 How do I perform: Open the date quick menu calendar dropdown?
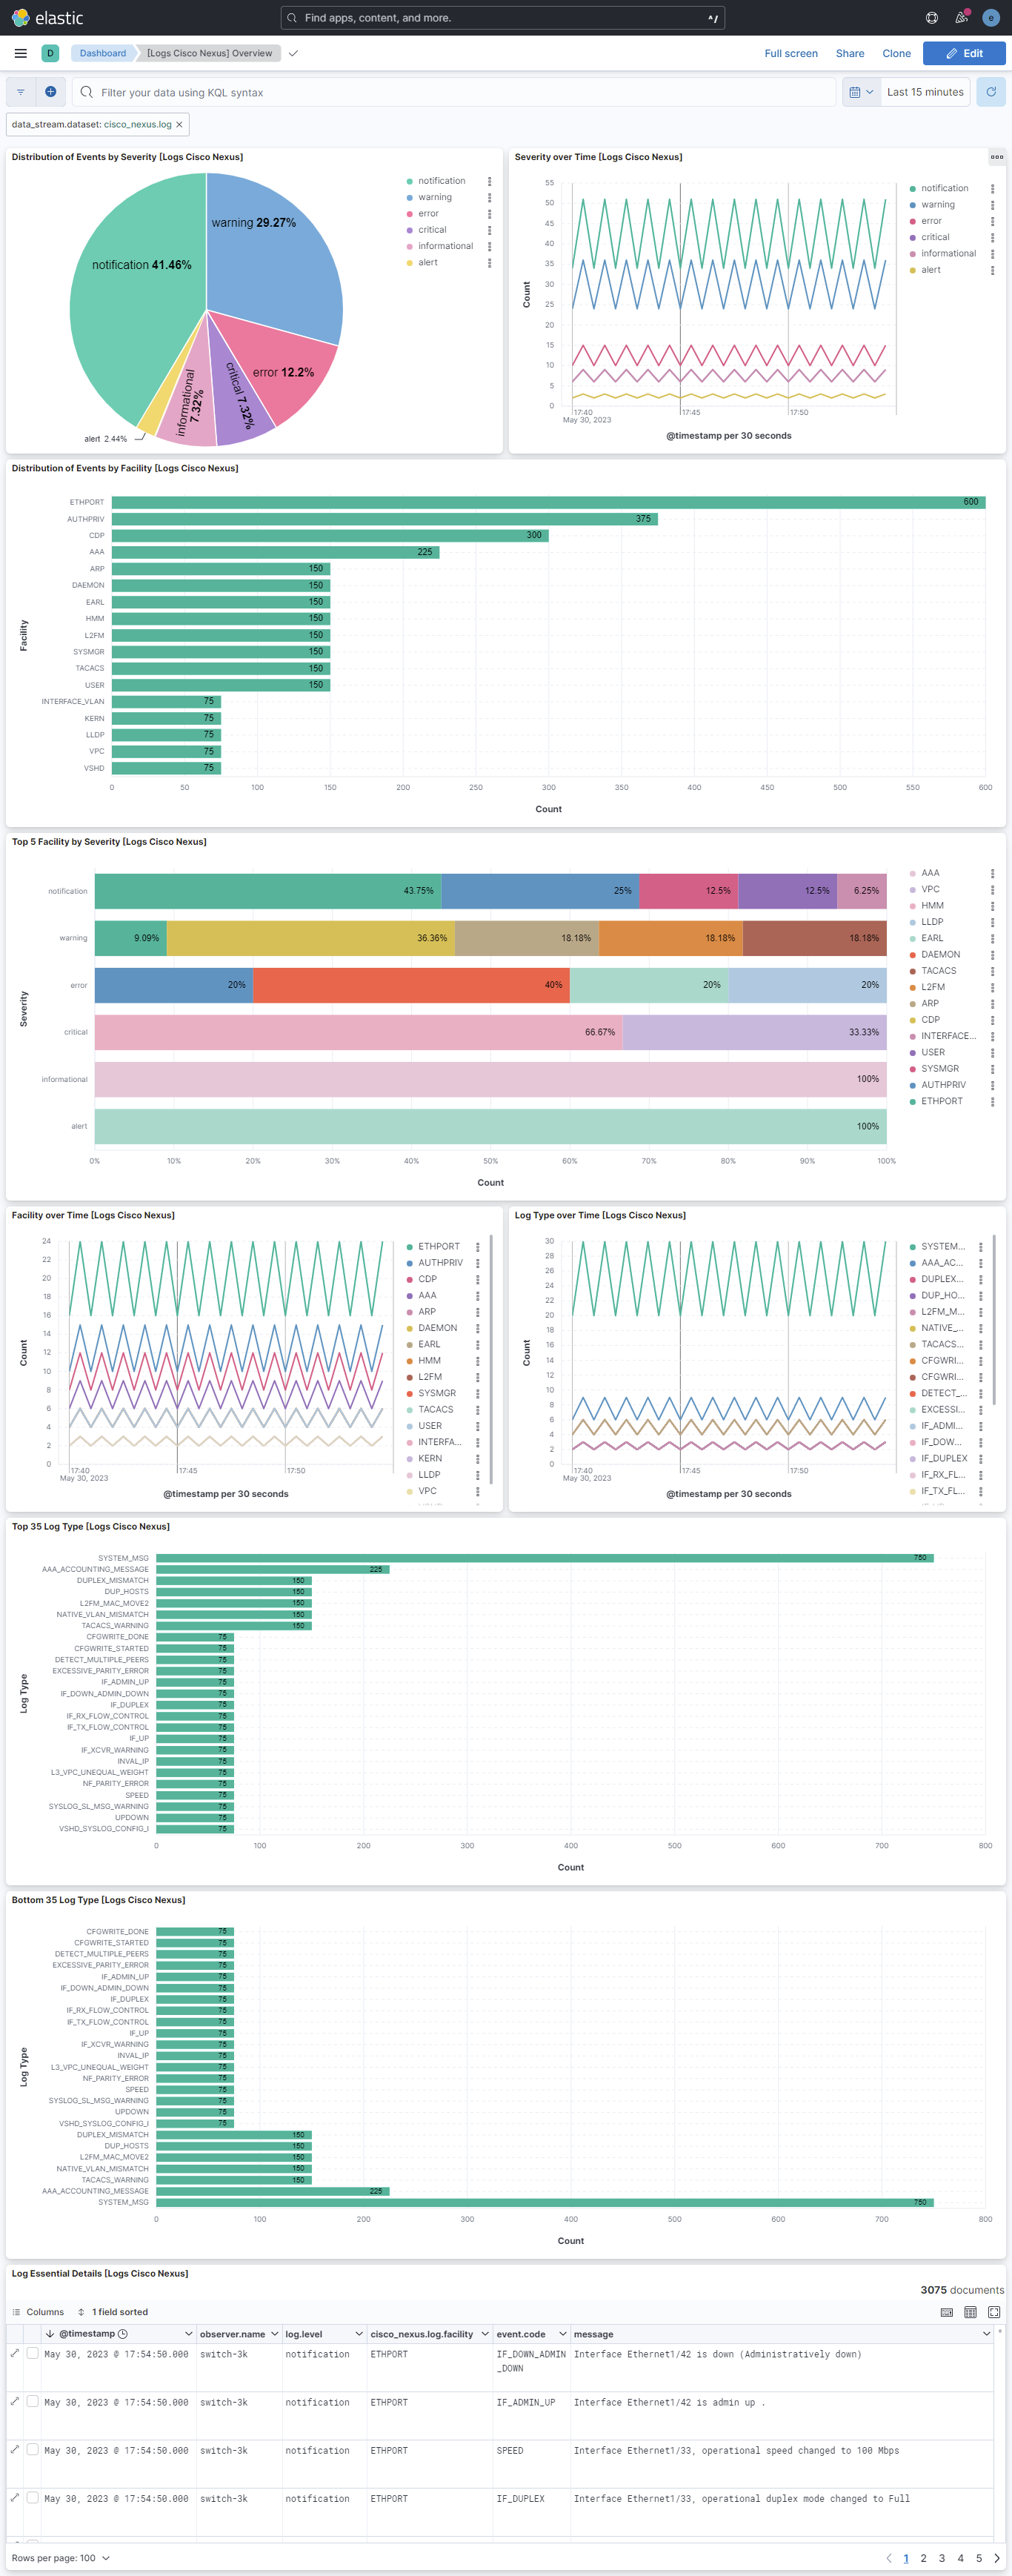(x=861, y=92)
